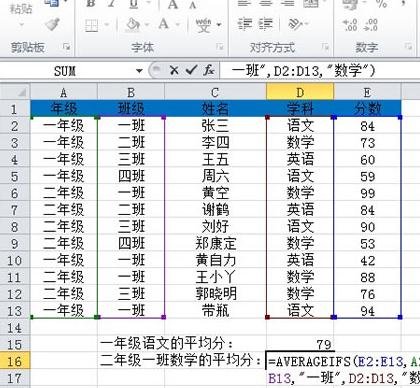Select highlighted column D header

click(x=300, y=92)
